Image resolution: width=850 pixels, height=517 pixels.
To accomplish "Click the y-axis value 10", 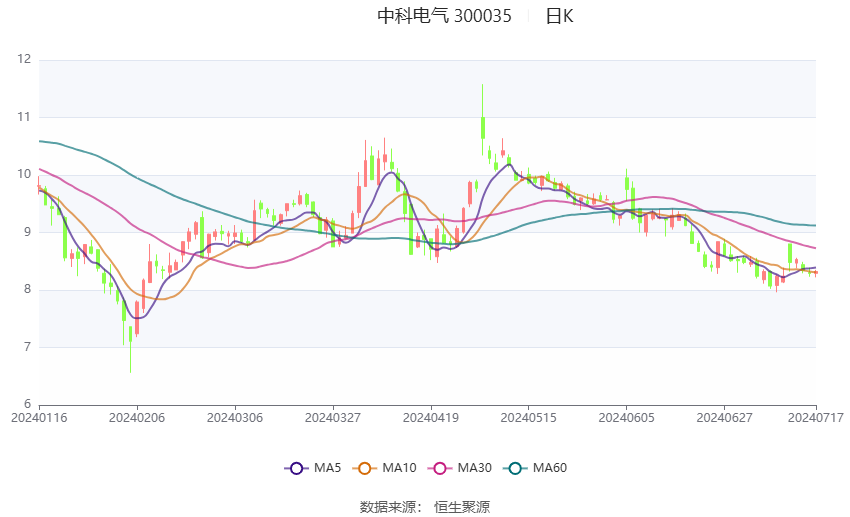I will pos(24,174).
